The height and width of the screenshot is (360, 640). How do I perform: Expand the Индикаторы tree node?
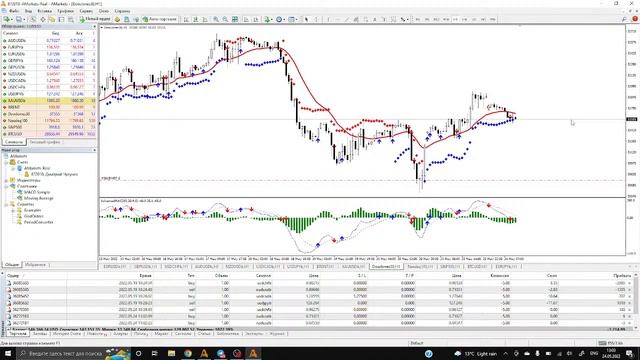(x=6, y=180)
